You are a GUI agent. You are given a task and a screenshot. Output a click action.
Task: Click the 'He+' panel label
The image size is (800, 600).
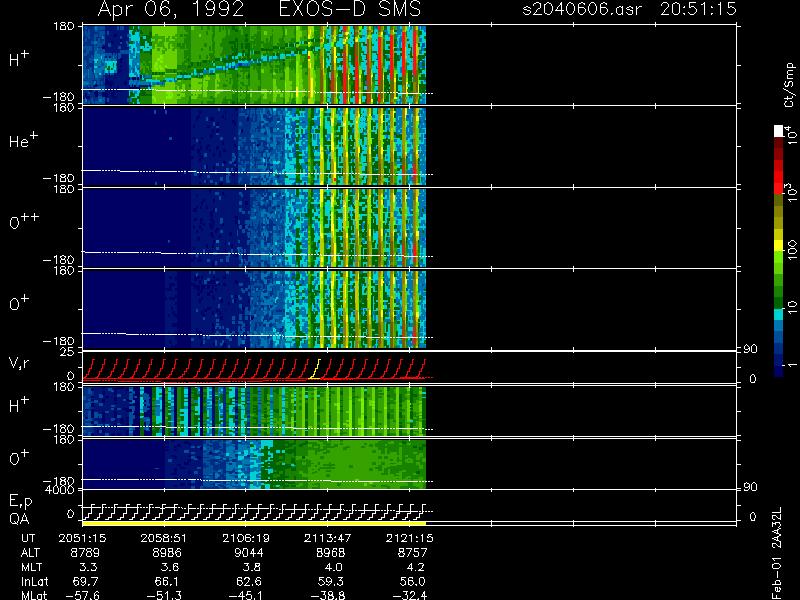[x=23, y=140]
